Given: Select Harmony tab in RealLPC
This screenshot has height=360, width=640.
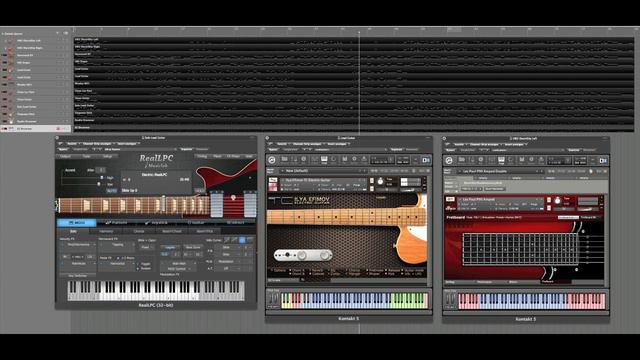Looking at the screenshot, I should click(x=106, y=231).
